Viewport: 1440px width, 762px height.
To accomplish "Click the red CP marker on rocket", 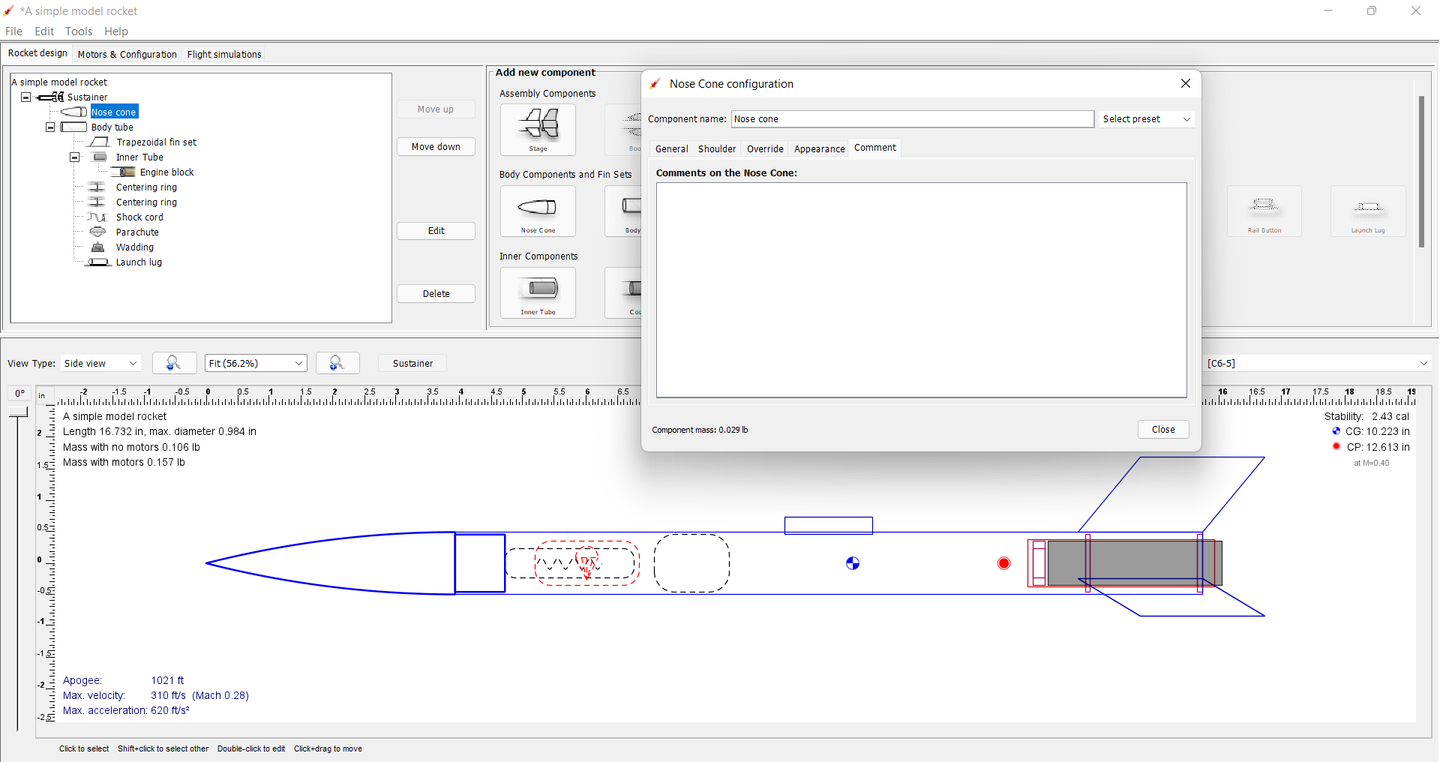I will pyautogui.click(x=1004, y=563).
